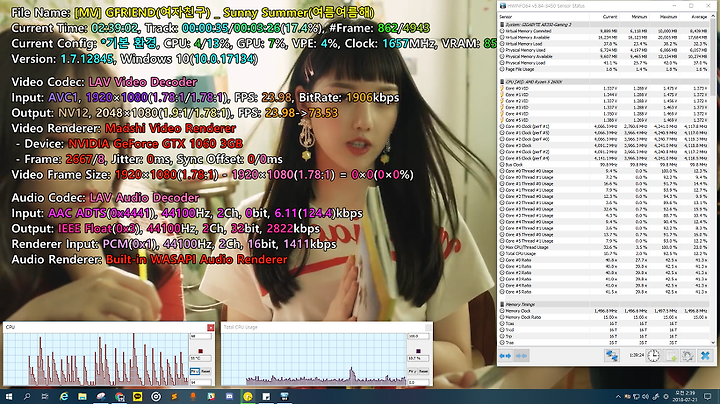Click Fit y in CPU graph window

194,371
